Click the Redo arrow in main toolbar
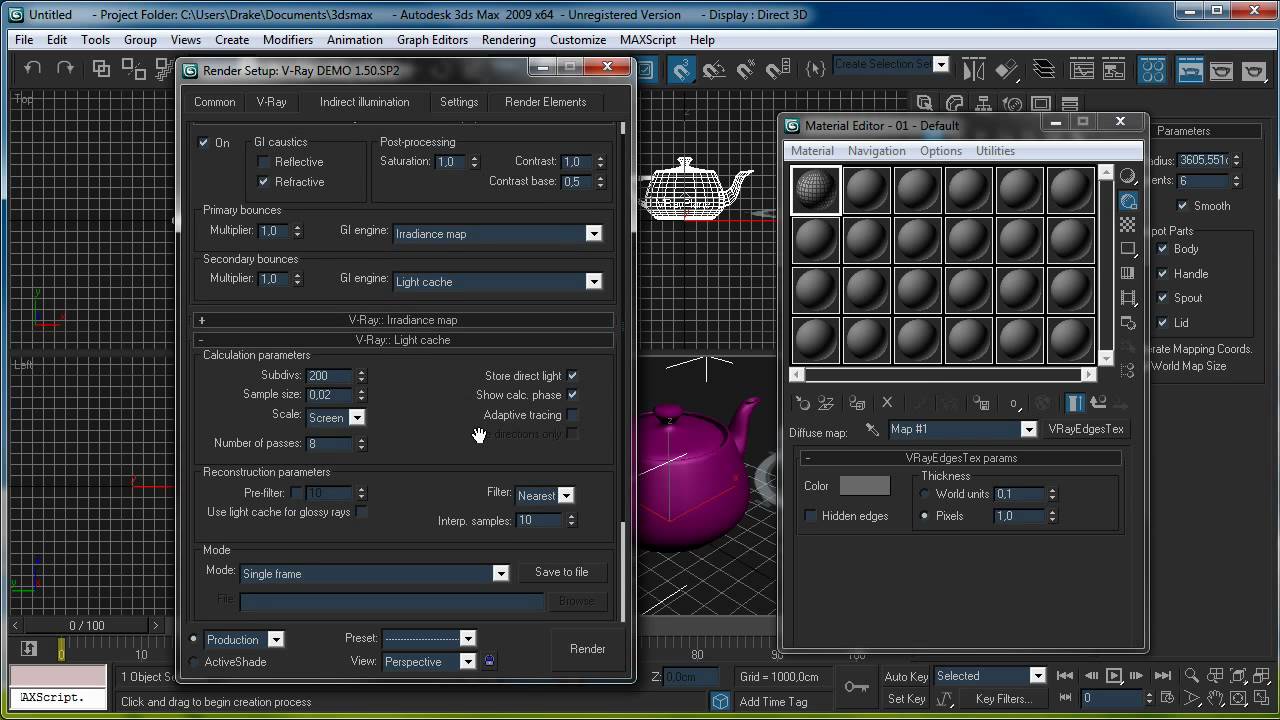 (x=65, y=68)
